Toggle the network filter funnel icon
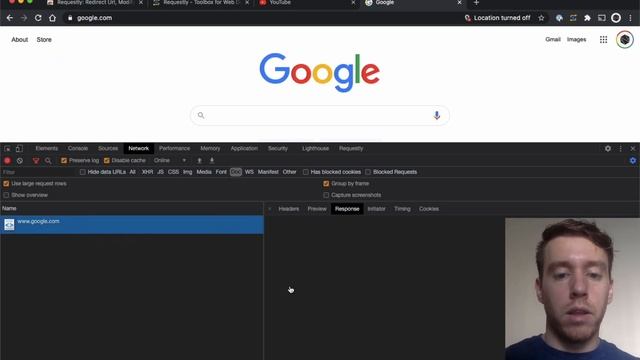 coord(36,160)
